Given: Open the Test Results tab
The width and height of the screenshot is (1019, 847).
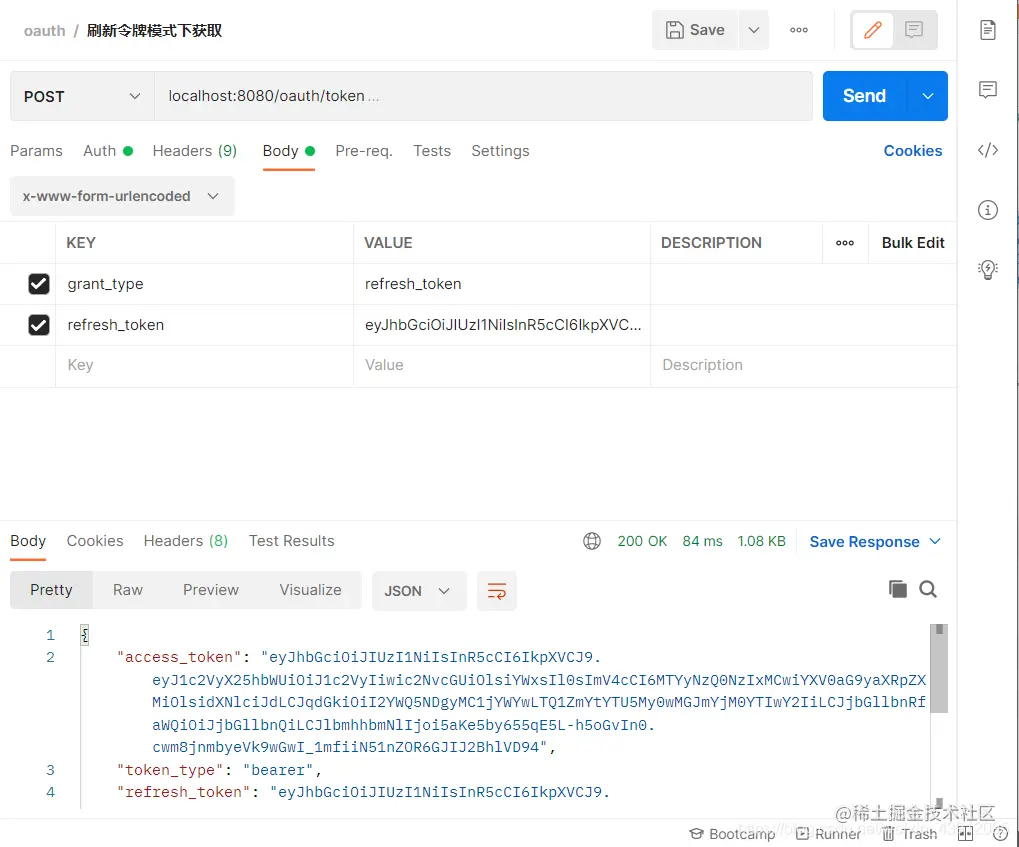Looking at the screenshot, I should (292, 541).
